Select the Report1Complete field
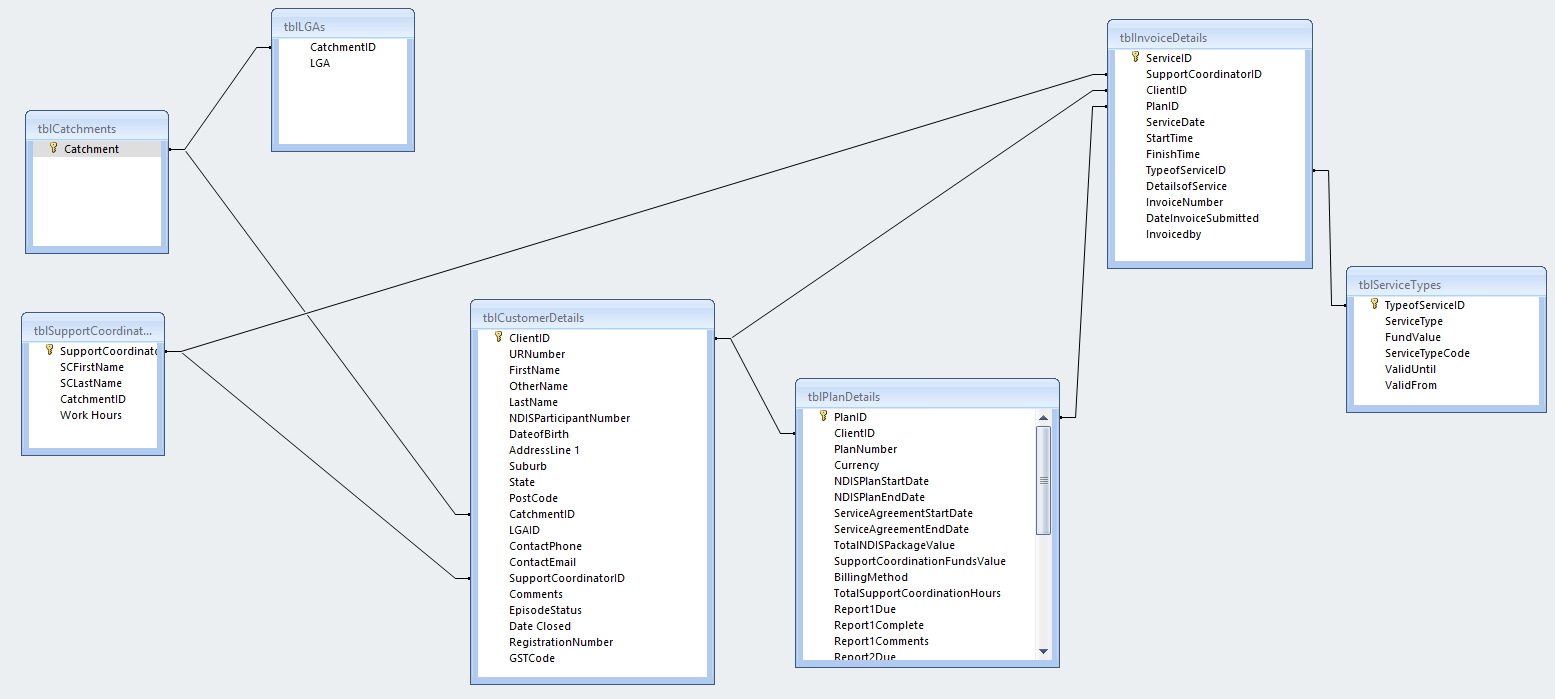Screen dimensions: 1555x699 pyautogui.click(x=879, y=625)
